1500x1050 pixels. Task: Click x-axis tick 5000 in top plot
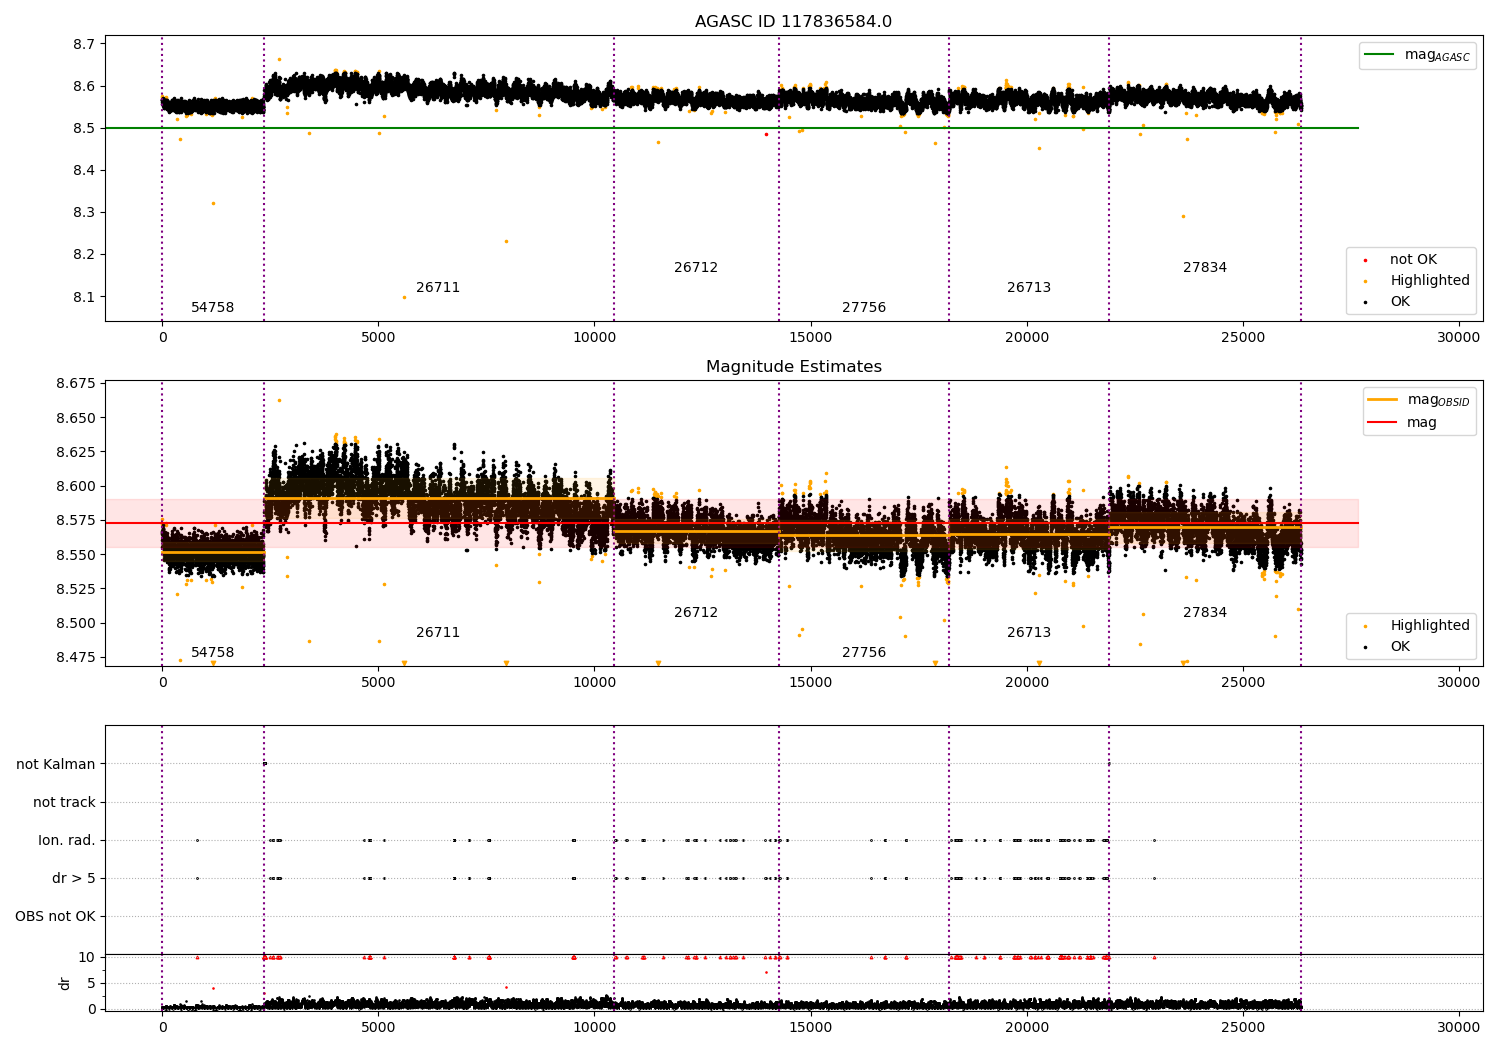[378, 338]
